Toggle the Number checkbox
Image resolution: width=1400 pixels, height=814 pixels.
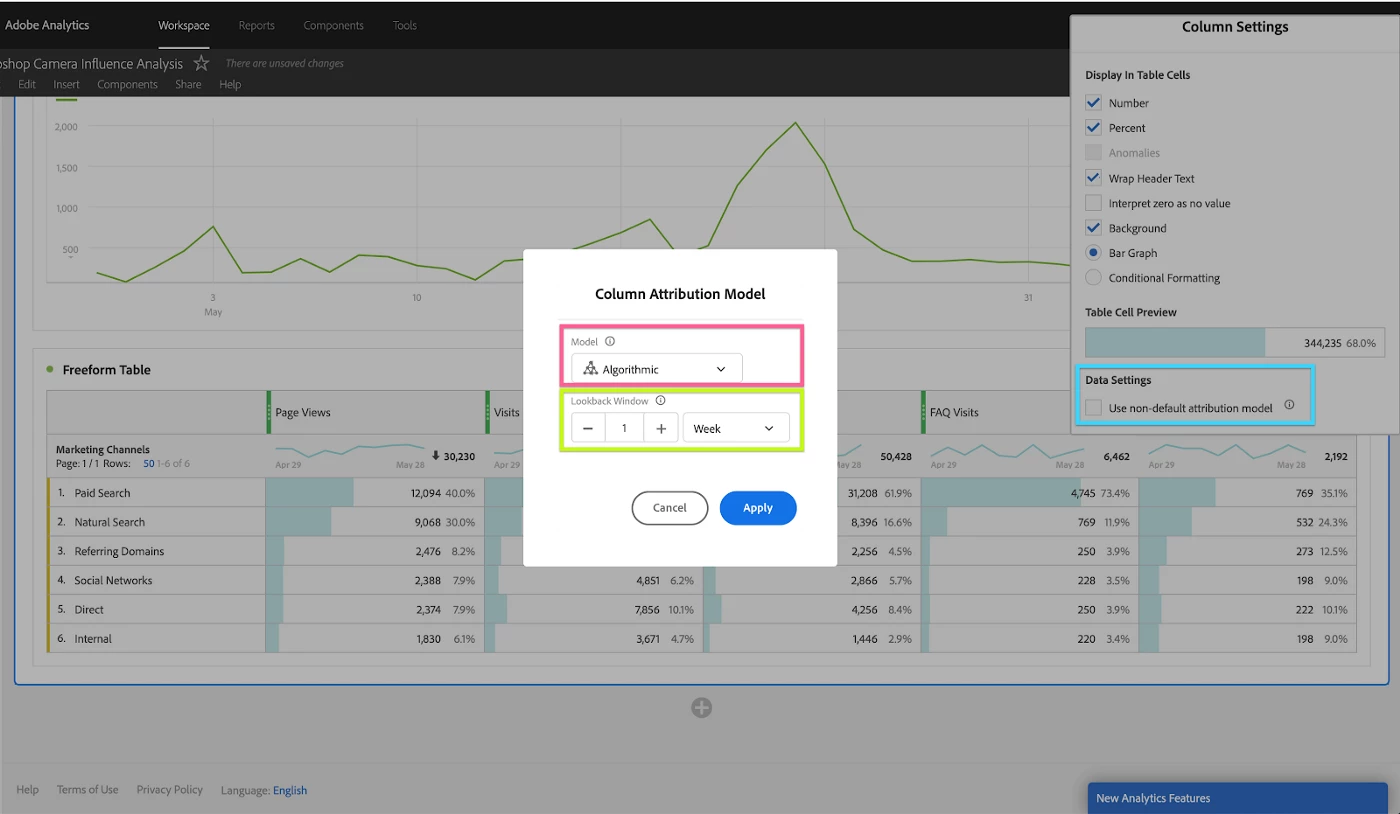point(1093,102)
